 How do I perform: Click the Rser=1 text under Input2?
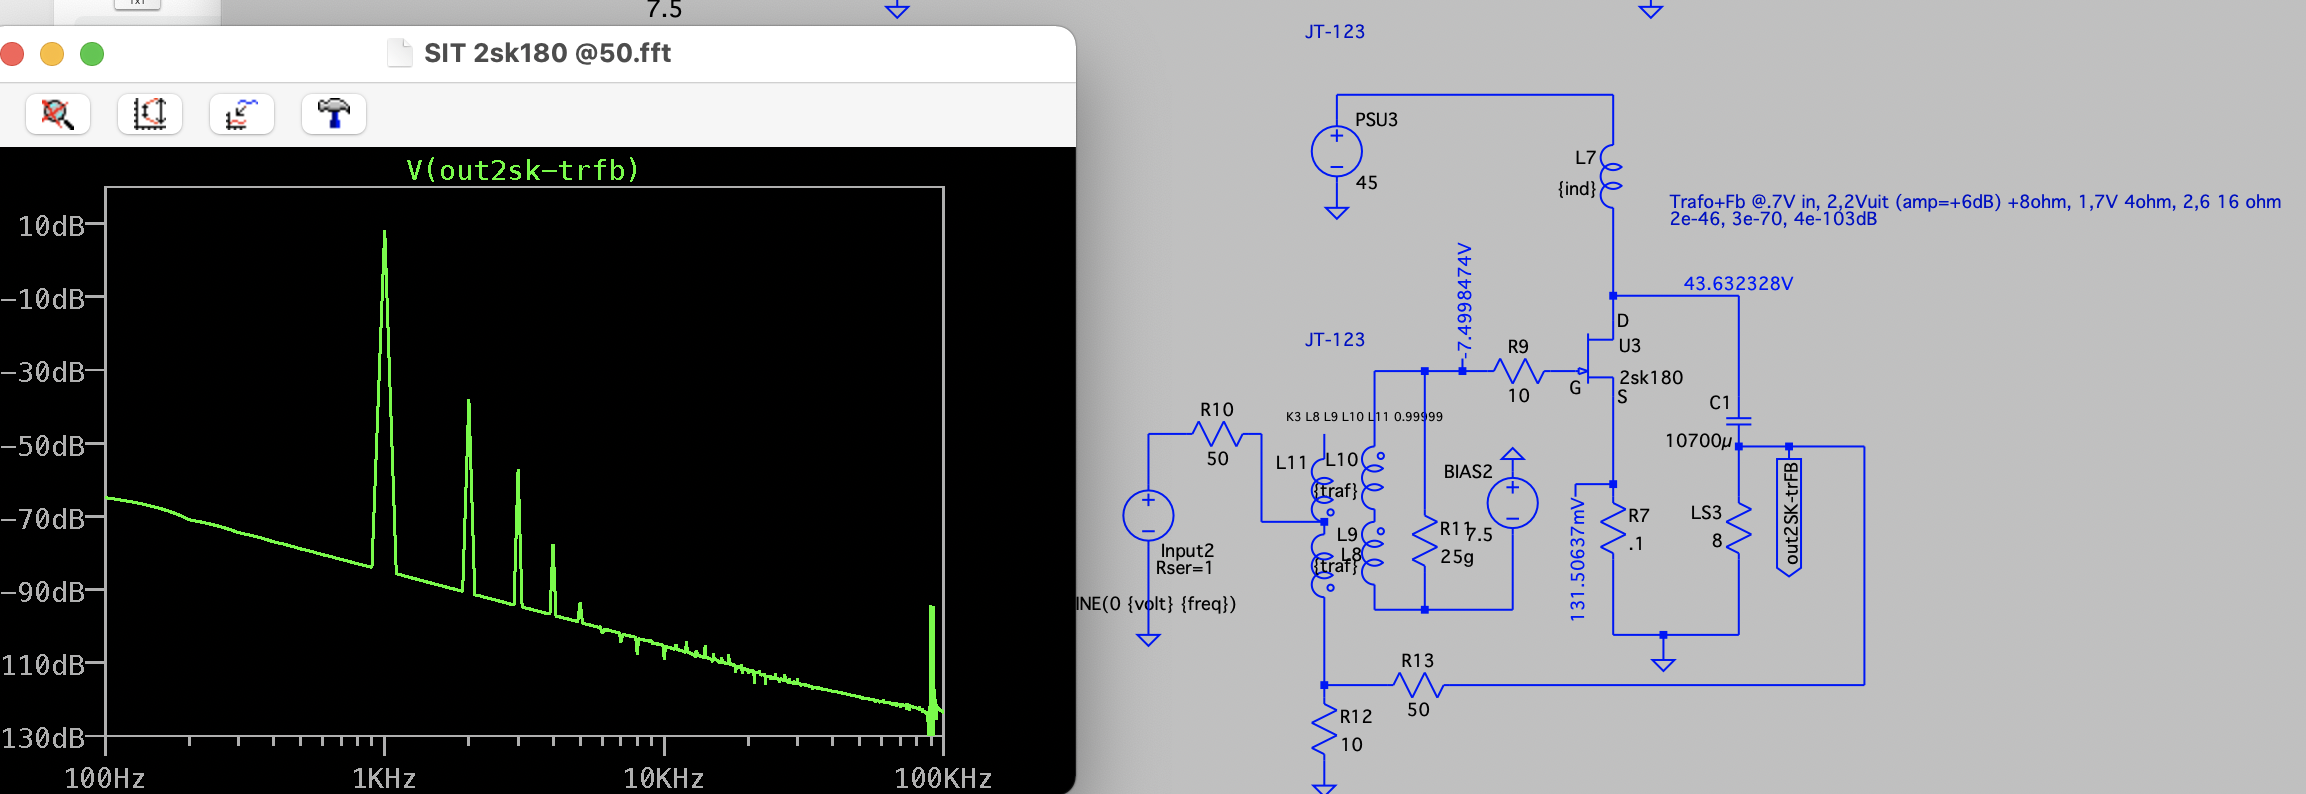[1184, 568]
